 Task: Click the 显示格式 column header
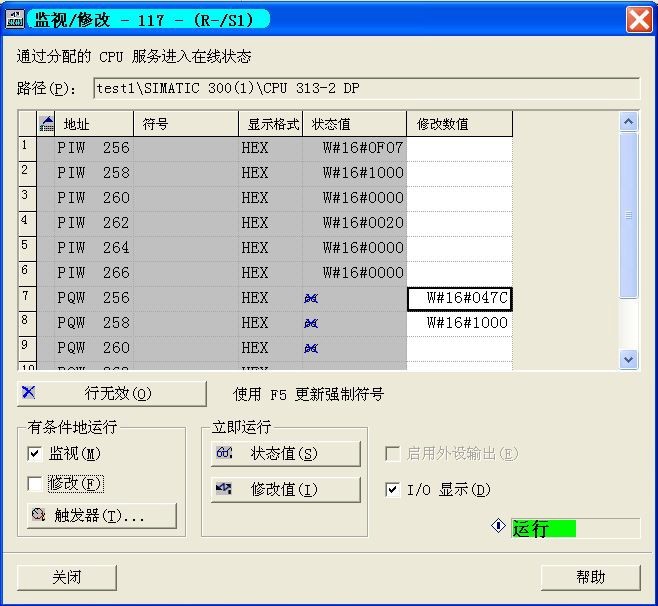point(270,124)
